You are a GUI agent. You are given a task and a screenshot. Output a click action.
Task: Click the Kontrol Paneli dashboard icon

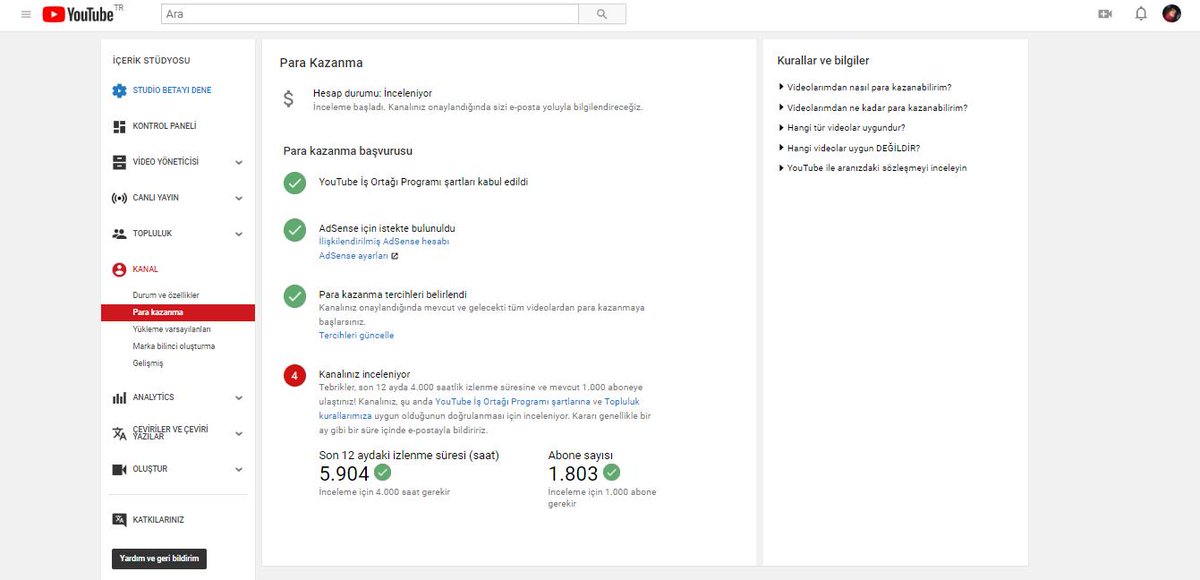coord(119,126)
